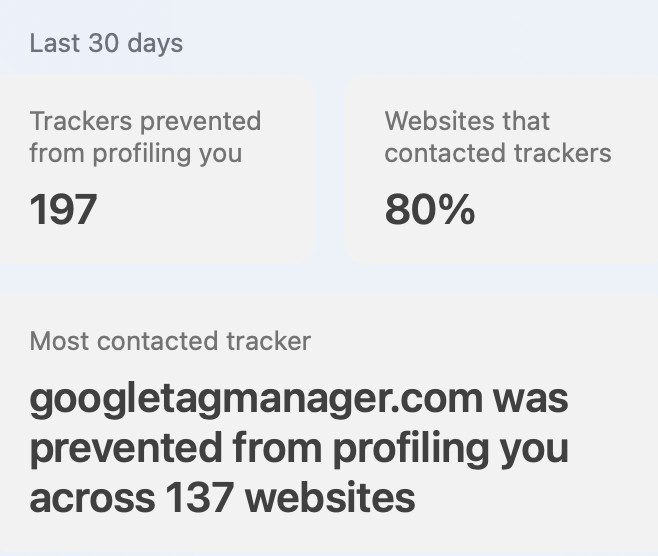
Task: Click the googletagmanager.com domain name
Action: pos(256,400)
